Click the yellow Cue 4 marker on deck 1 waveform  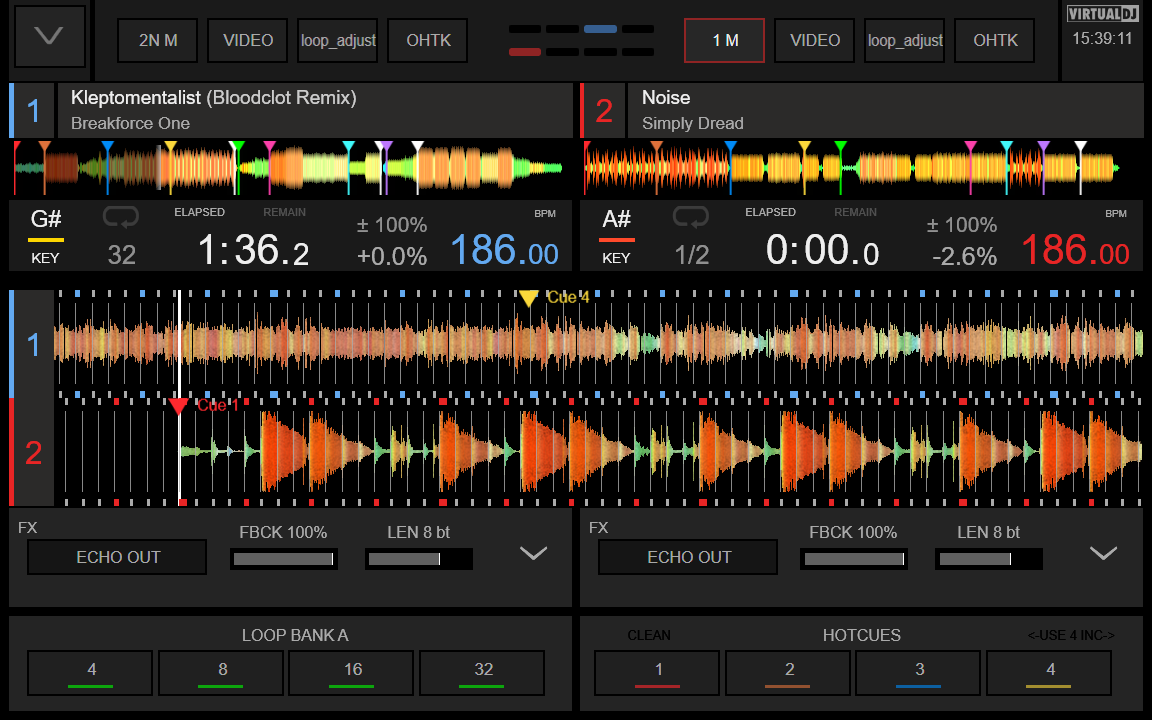[528, 298]
